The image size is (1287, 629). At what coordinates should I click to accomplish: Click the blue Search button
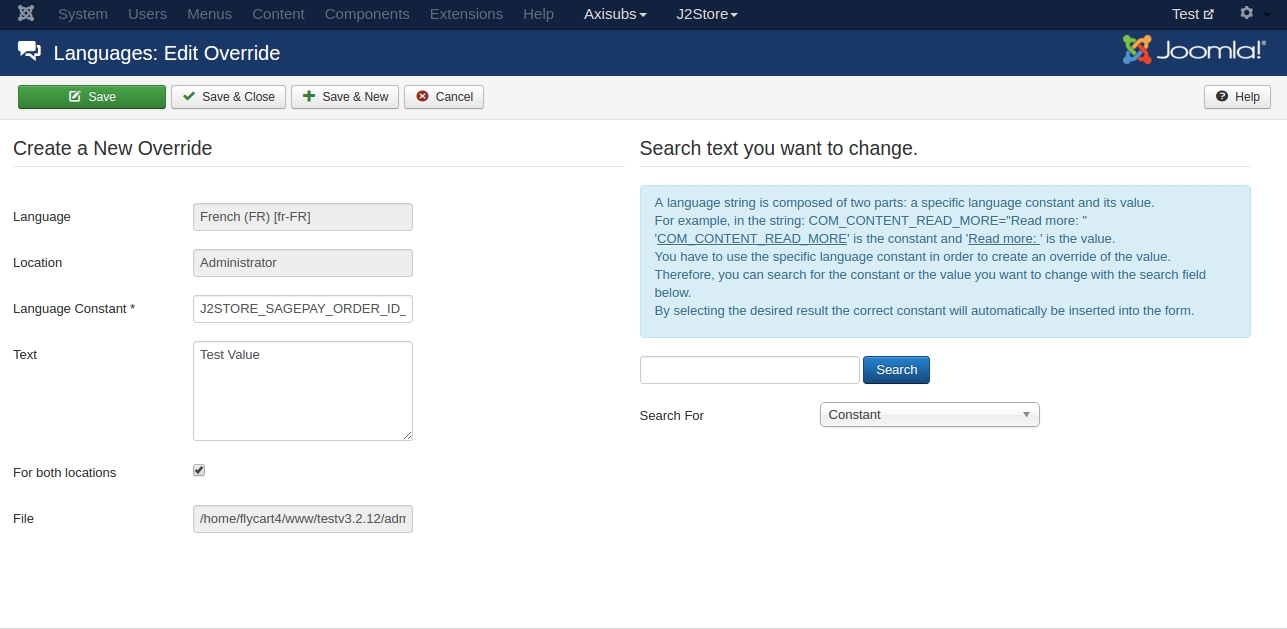coord(896,370)
